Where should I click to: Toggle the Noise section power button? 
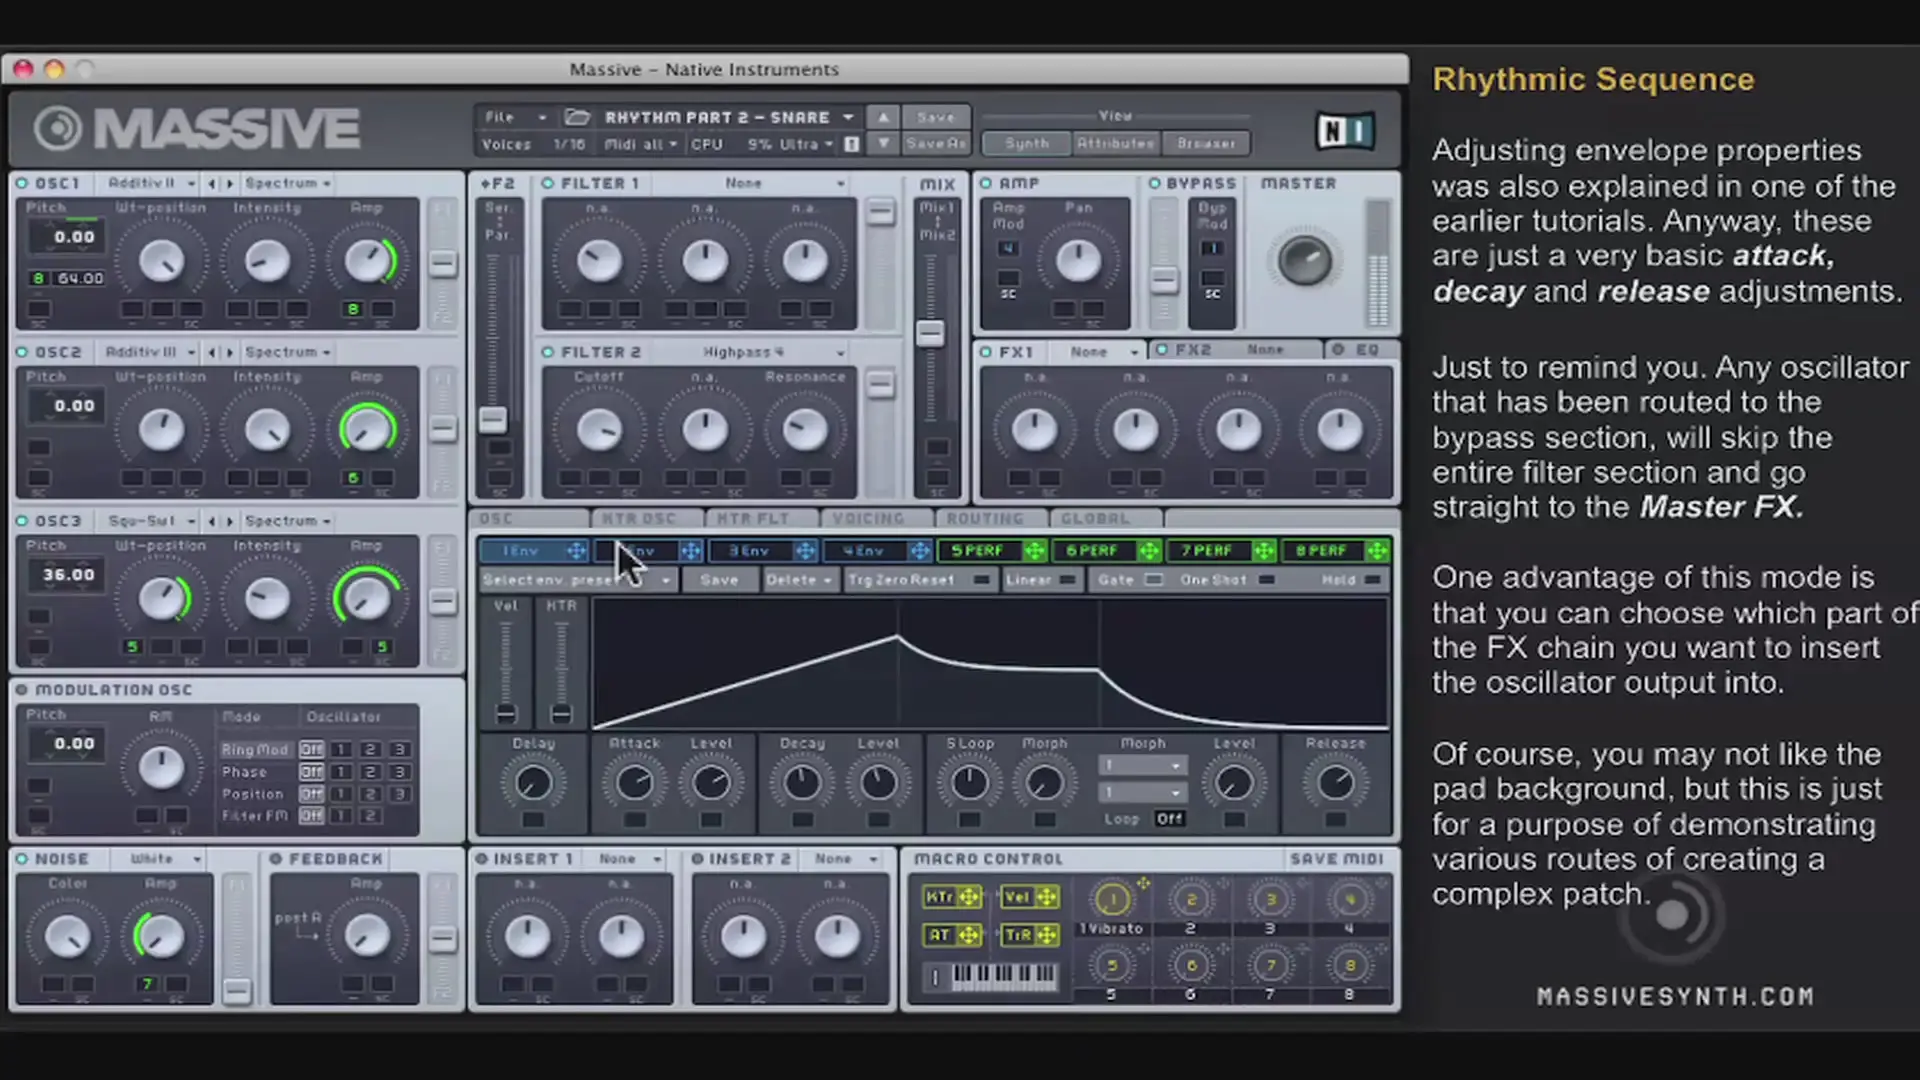(22, 859)
